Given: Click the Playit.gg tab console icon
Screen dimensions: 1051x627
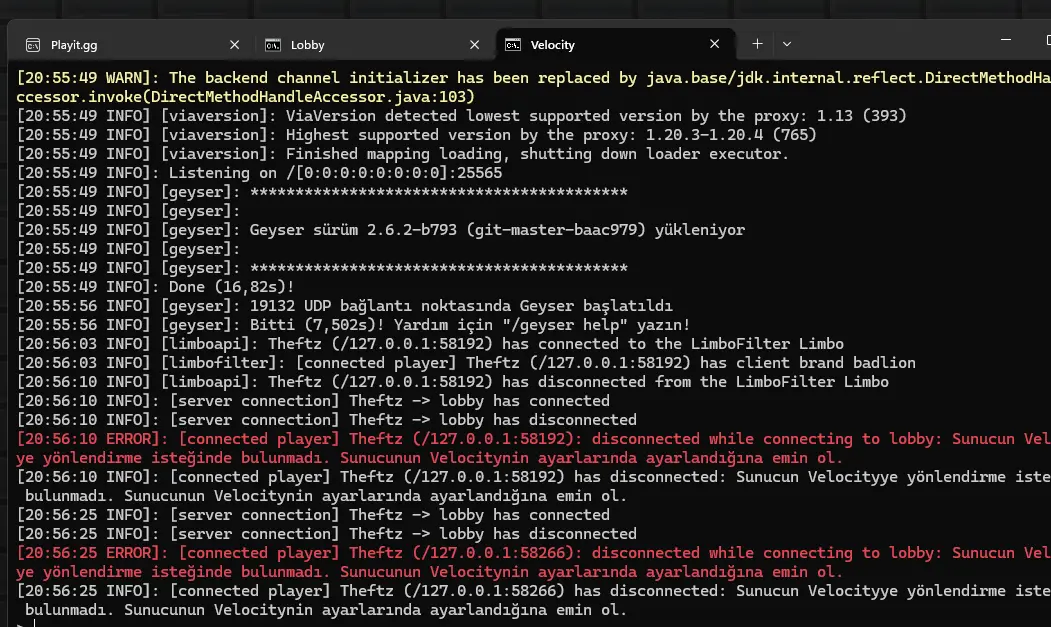Looking at the screenshot, I should [x=33, y=45].
